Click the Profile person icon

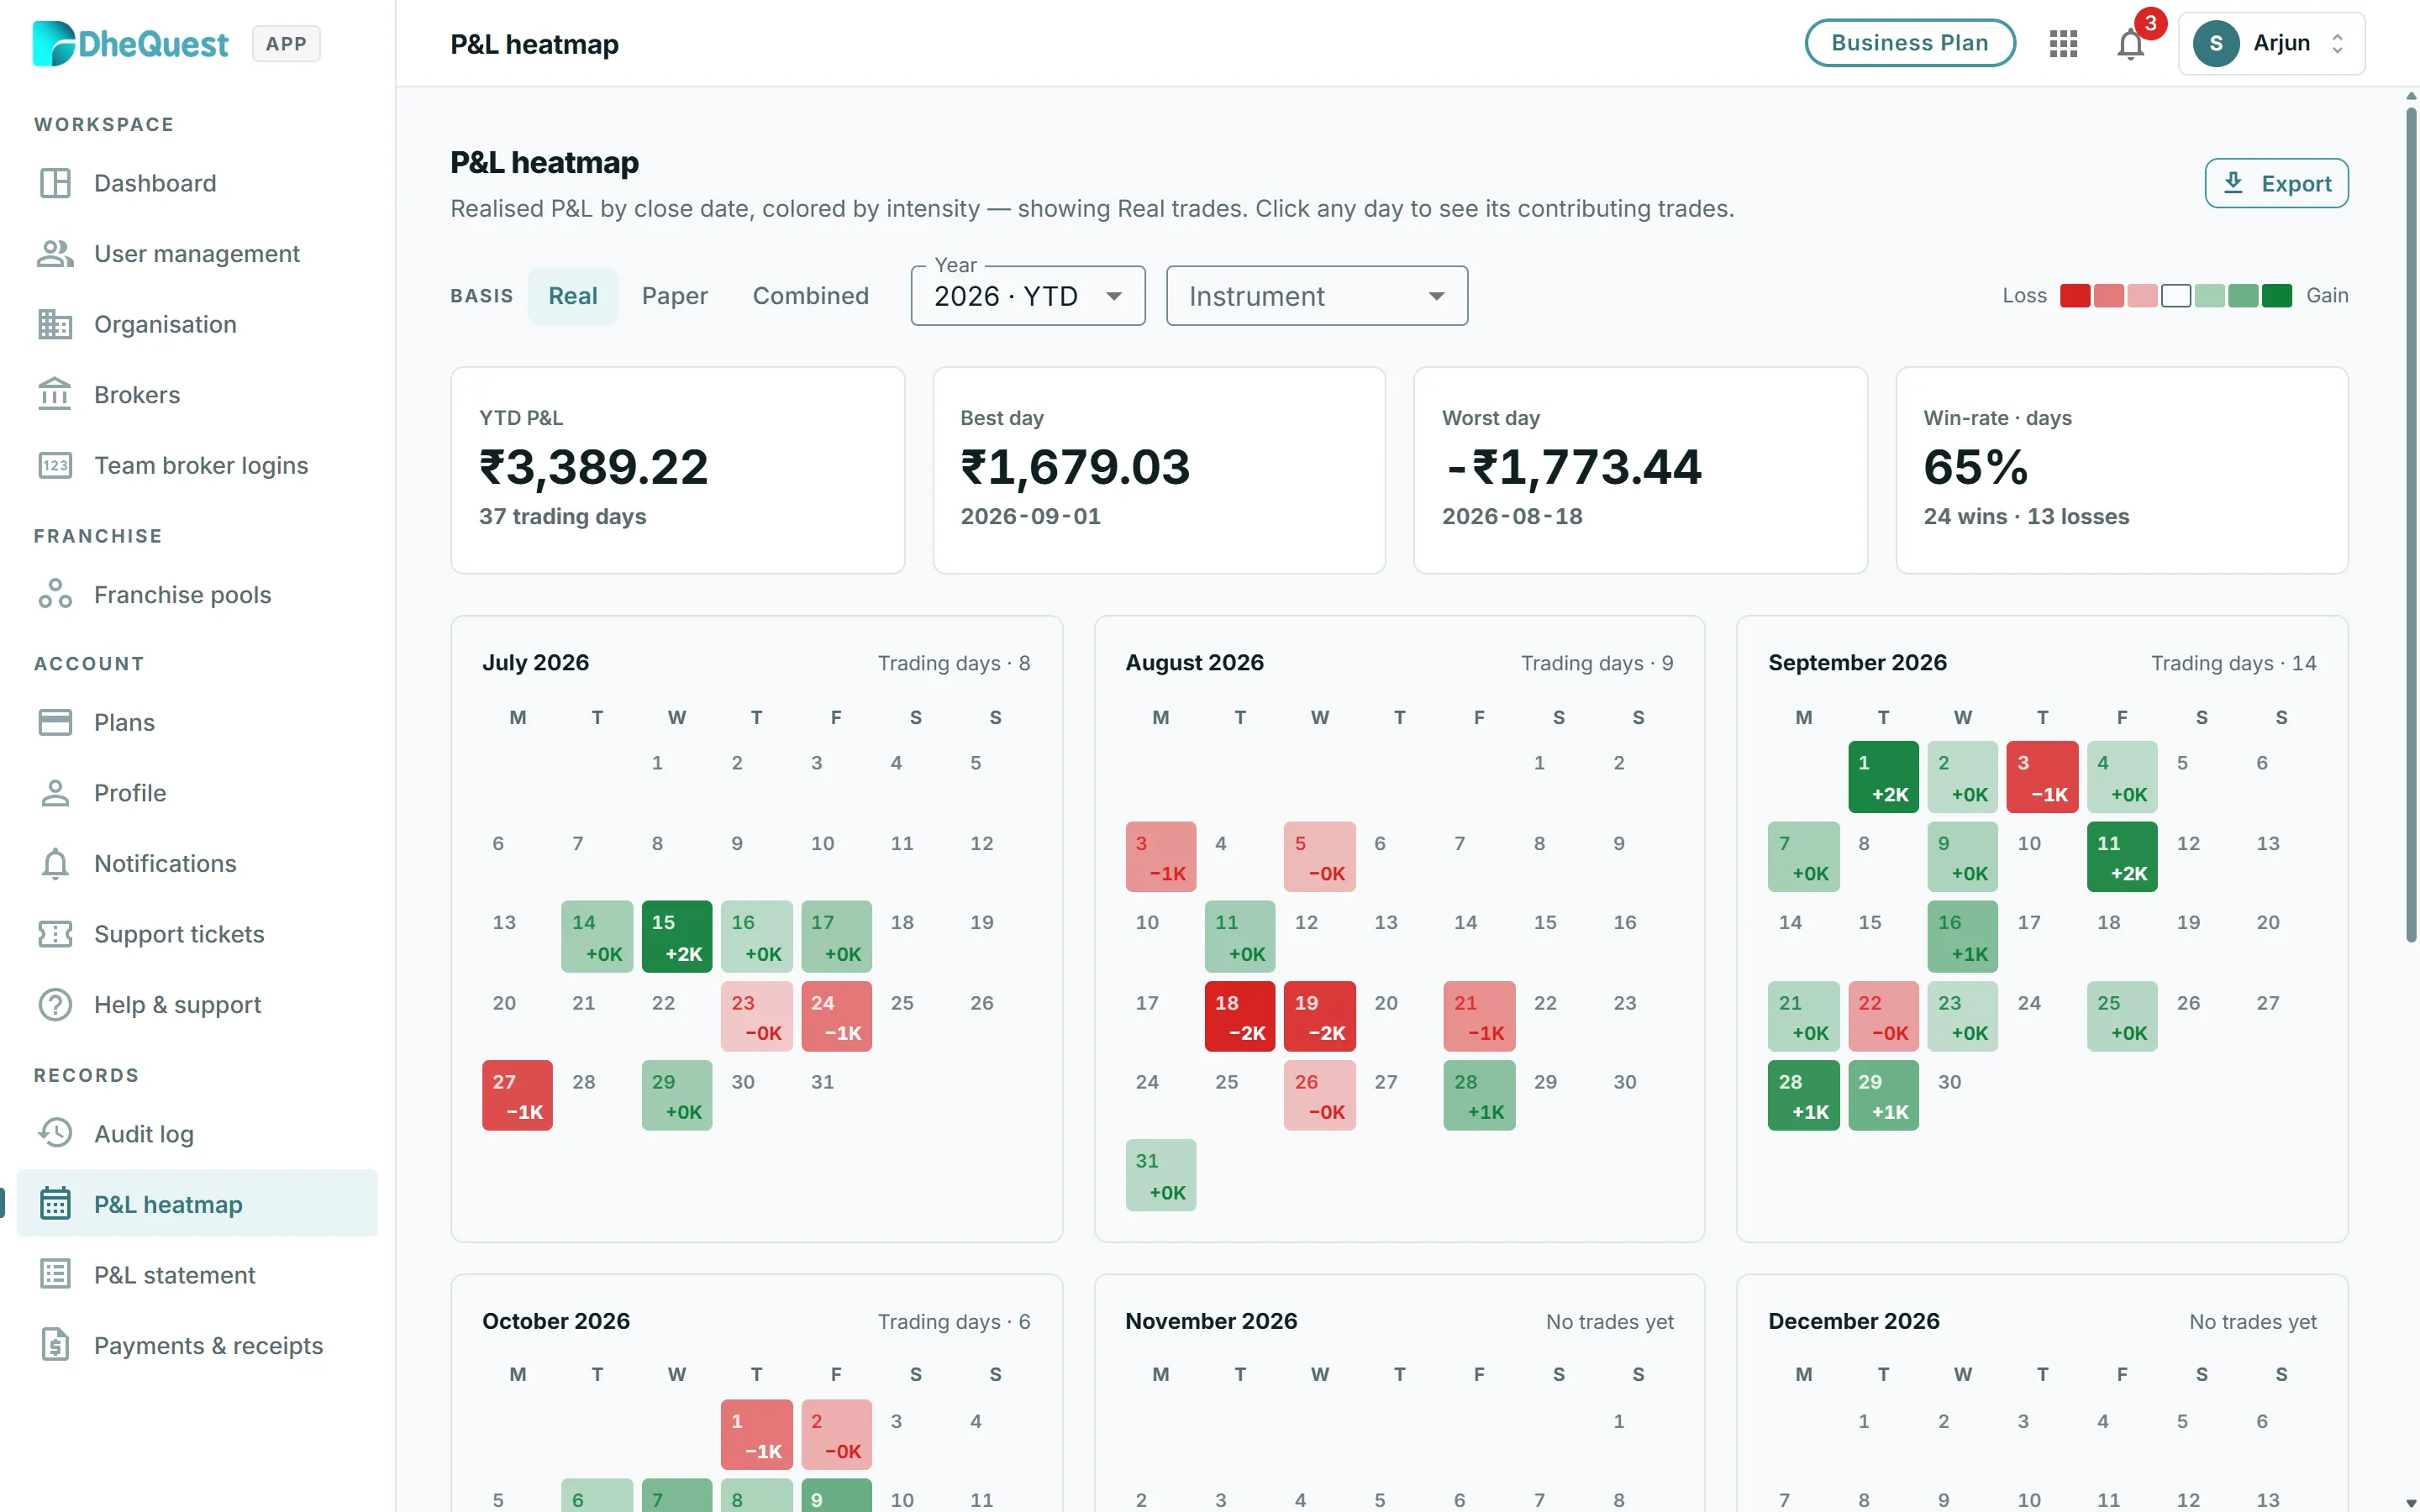coord(55,793)
